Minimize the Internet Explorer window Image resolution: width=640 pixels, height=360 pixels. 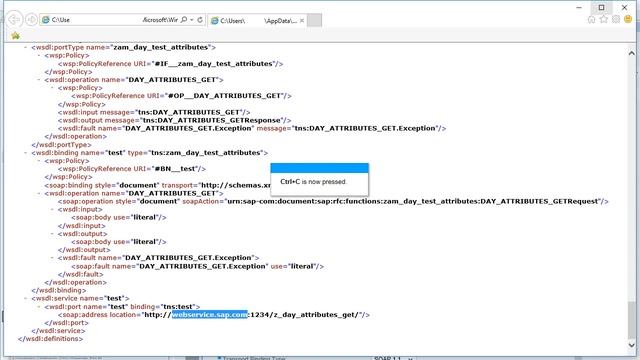pos(579,7)
